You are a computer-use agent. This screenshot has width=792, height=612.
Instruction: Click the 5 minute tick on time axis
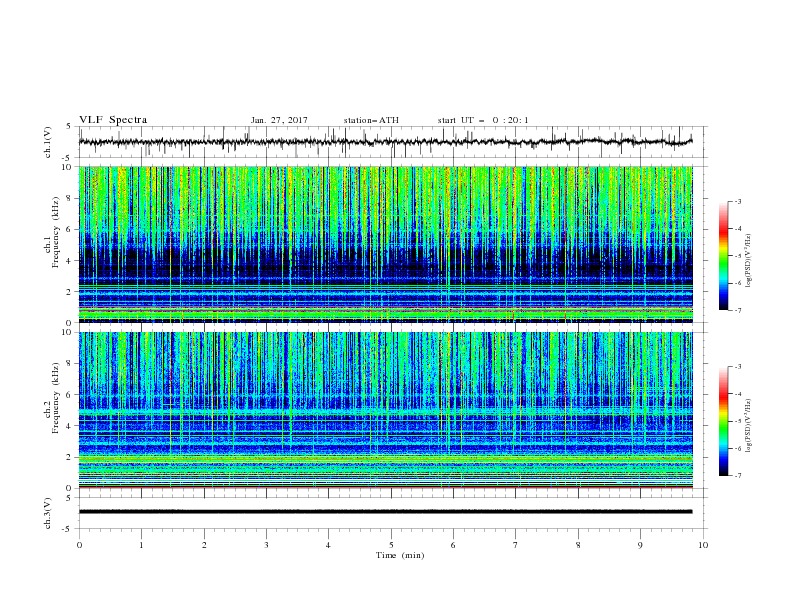(391, 545)
